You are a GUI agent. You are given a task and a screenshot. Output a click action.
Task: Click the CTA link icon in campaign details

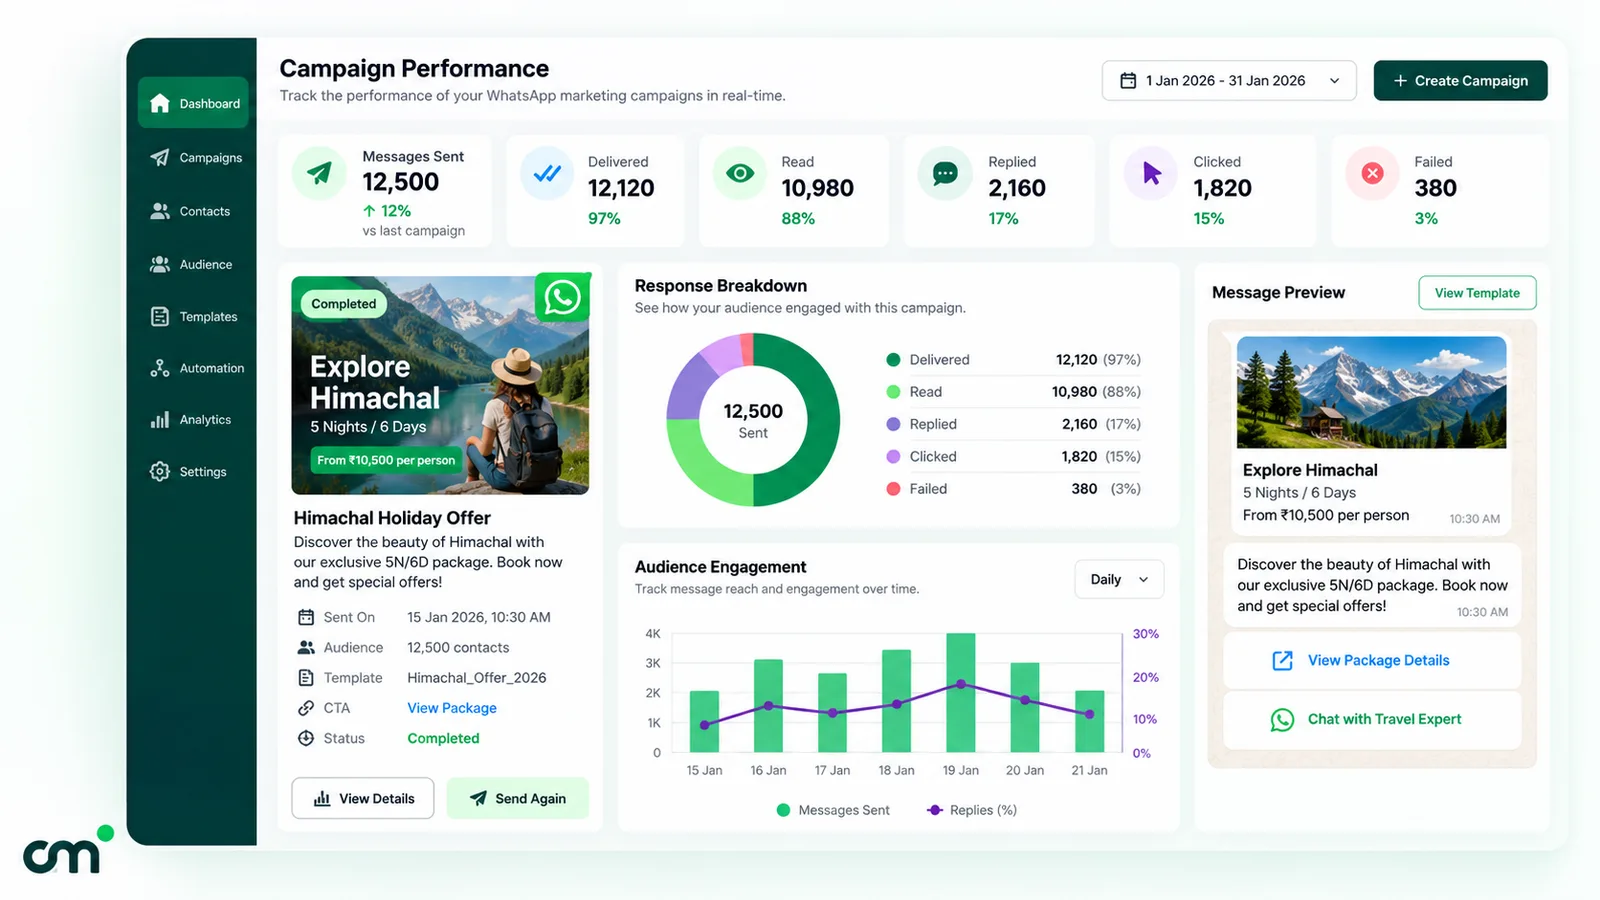click(306, 708)
